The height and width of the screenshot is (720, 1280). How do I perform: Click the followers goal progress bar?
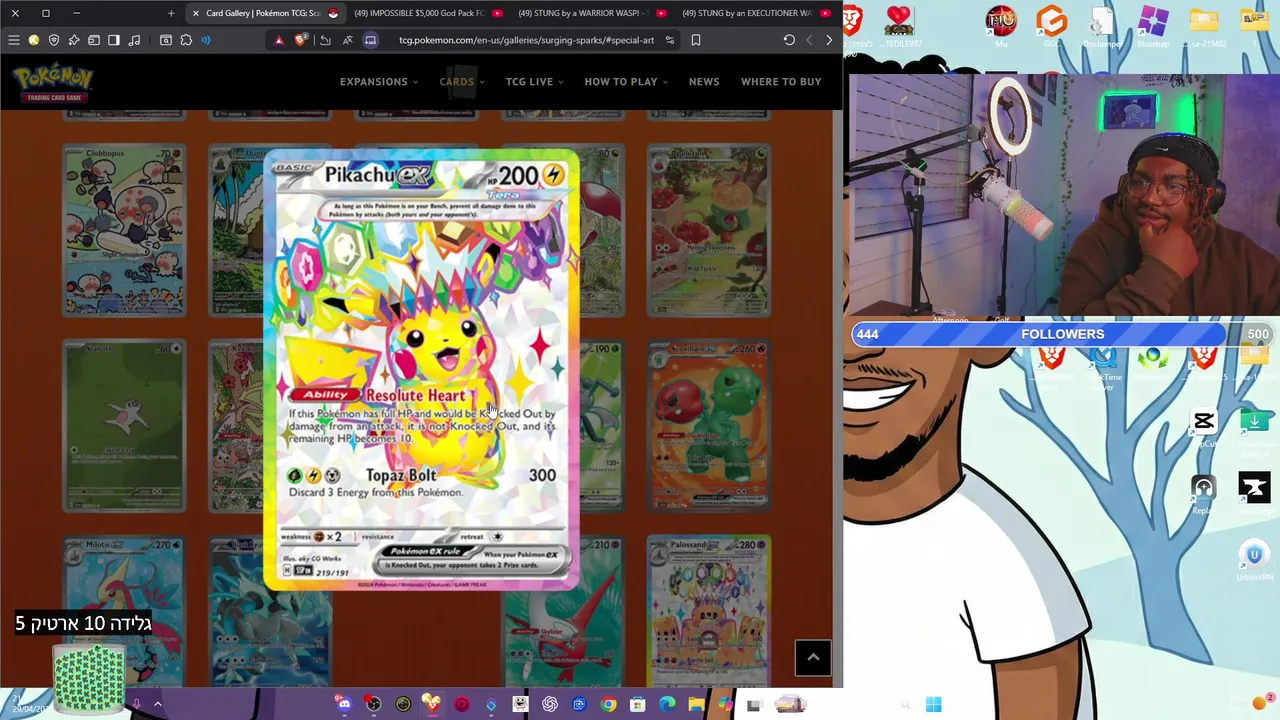[x=1062, y=334]
